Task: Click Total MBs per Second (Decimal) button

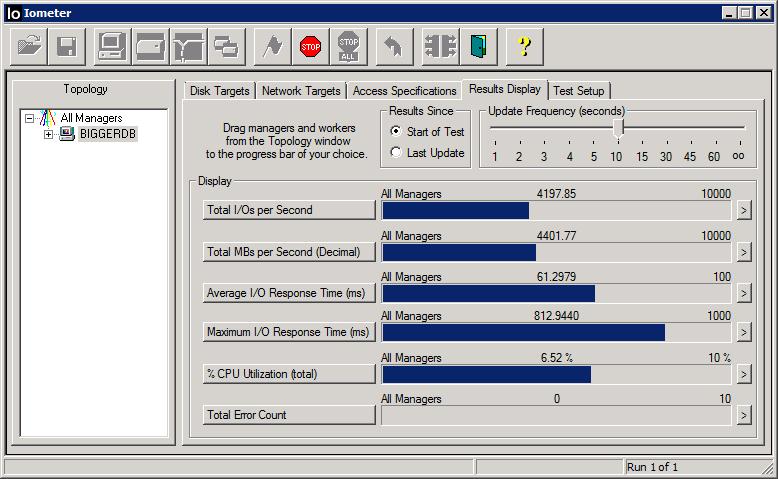Action: coord(289,252)
